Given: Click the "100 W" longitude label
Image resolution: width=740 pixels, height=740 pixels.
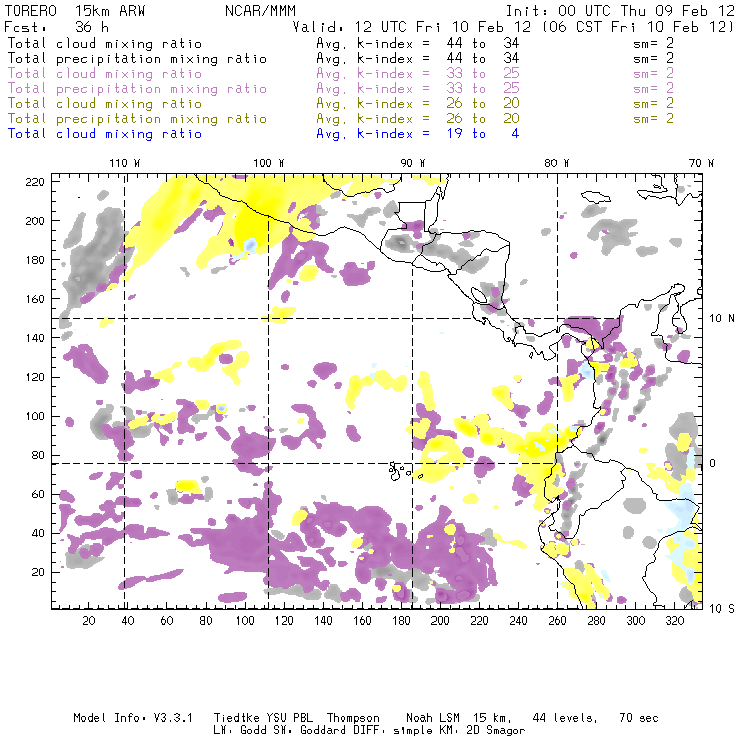Looking at the screenshot, I should point(269,163).
